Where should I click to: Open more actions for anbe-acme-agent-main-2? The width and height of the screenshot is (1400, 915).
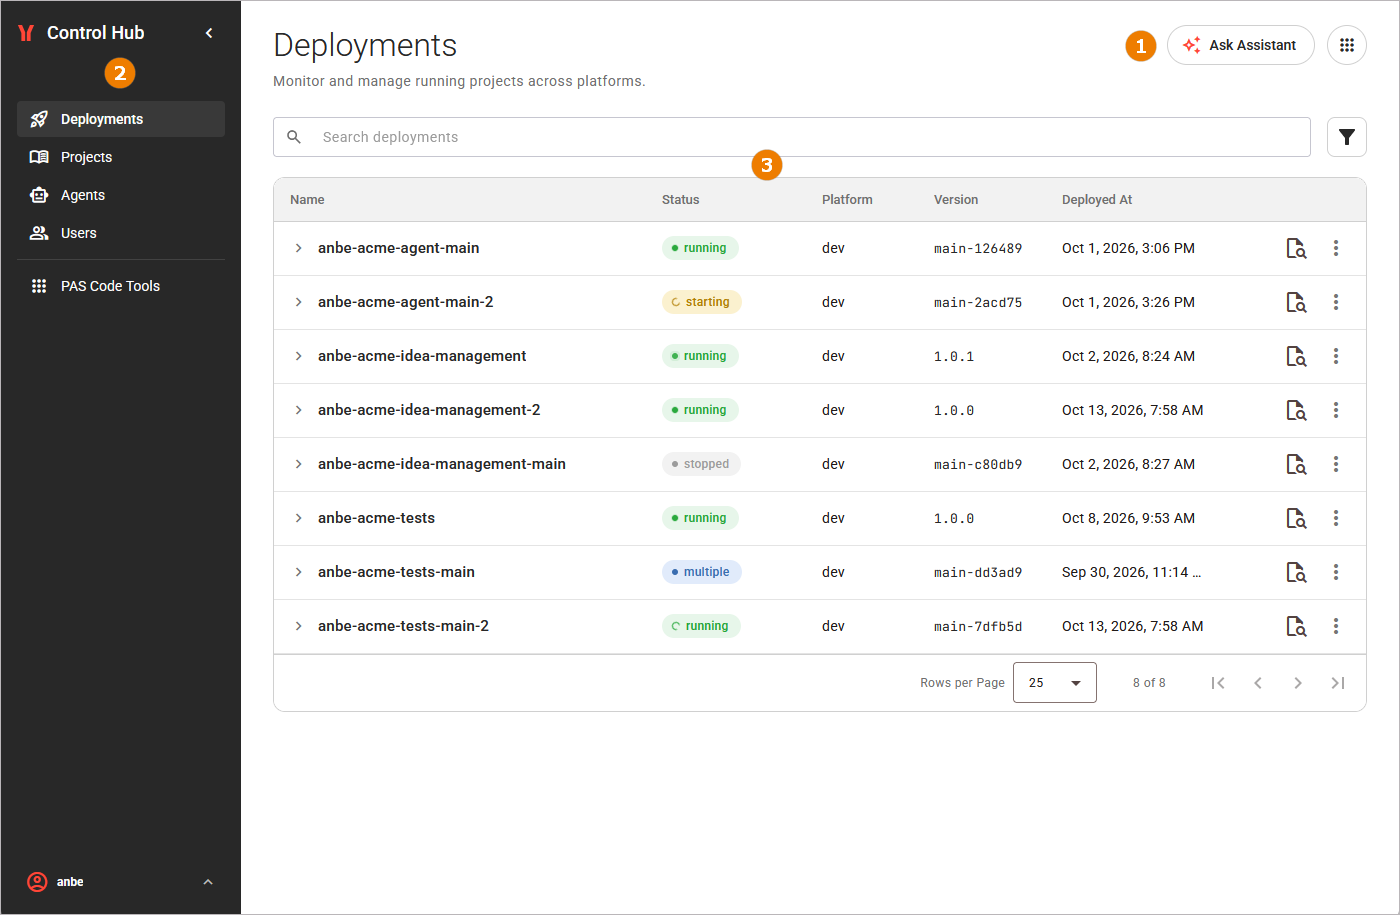pyautogui.click(x=1336, y=302)
